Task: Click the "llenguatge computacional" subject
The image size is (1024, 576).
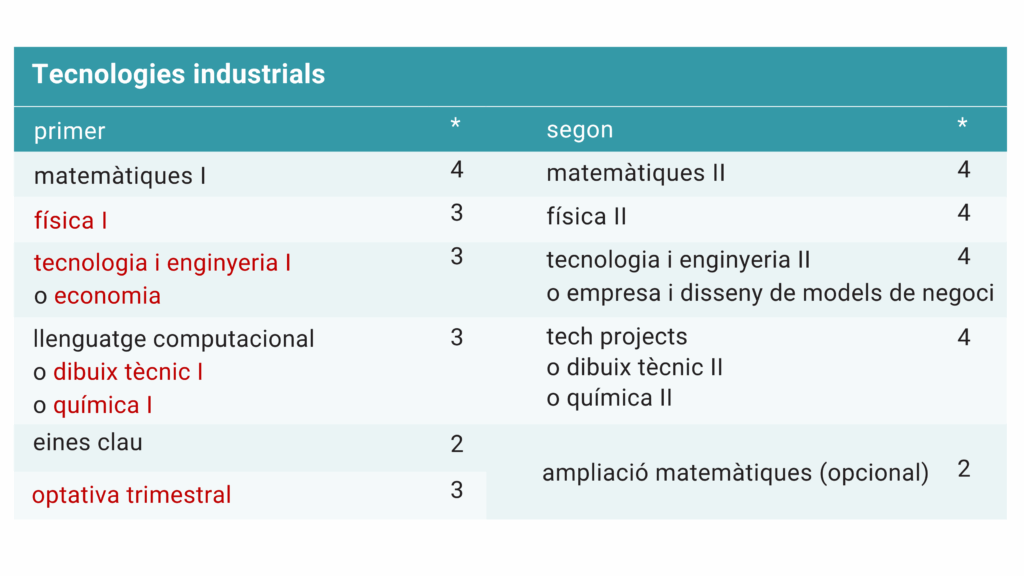Action: (174, 339)
